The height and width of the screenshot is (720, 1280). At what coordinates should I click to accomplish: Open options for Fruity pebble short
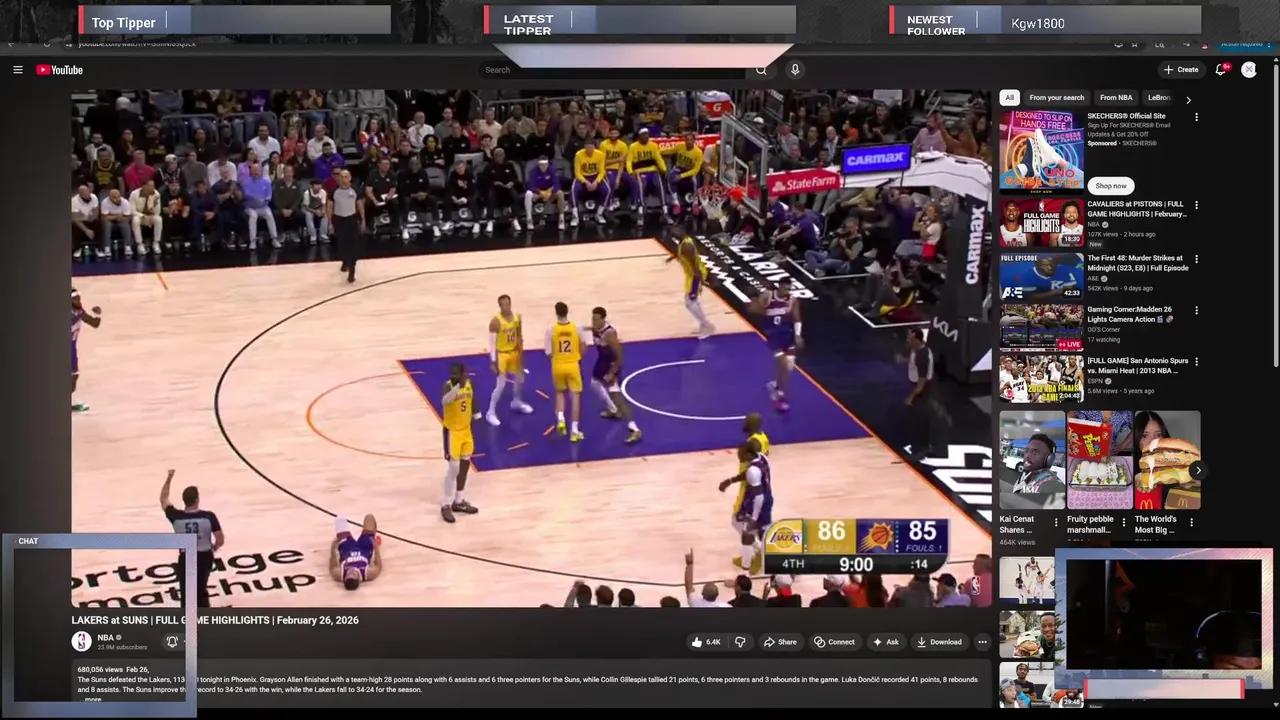click(x=1123, y=522)
